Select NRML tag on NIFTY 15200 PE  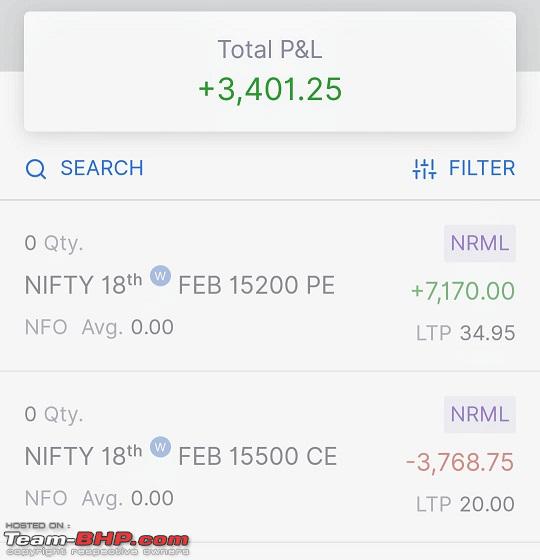(x=480, y=243)
